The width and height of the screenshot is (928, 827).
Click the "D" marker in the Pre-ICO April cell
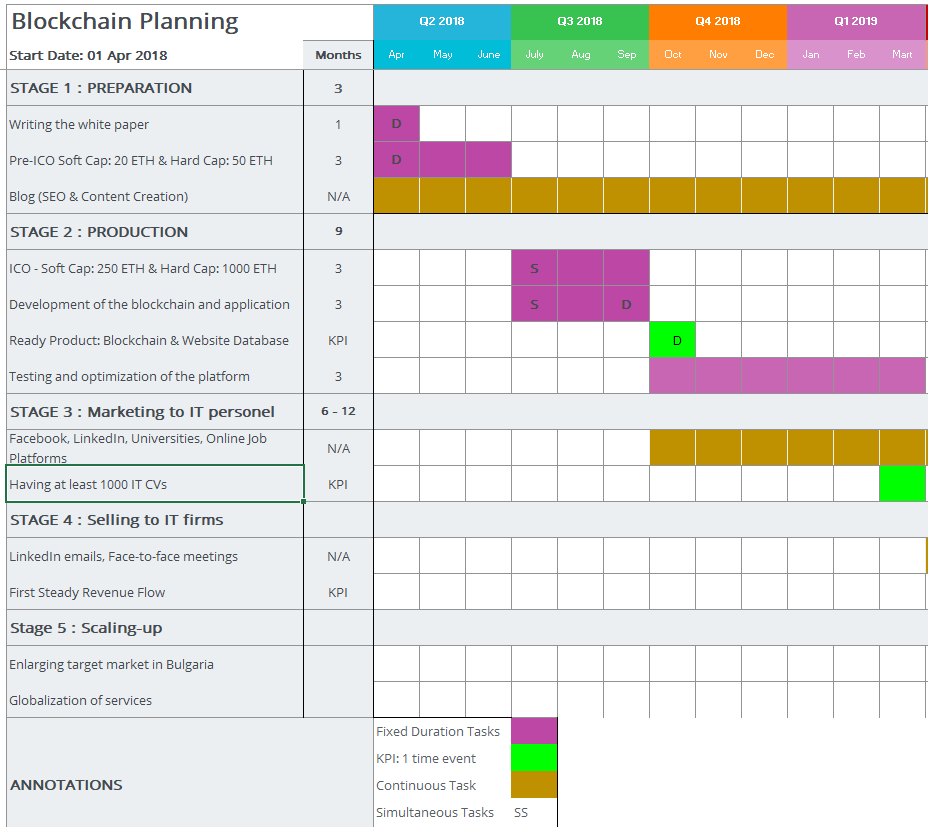pyautogui.click(x=395, y=159)
